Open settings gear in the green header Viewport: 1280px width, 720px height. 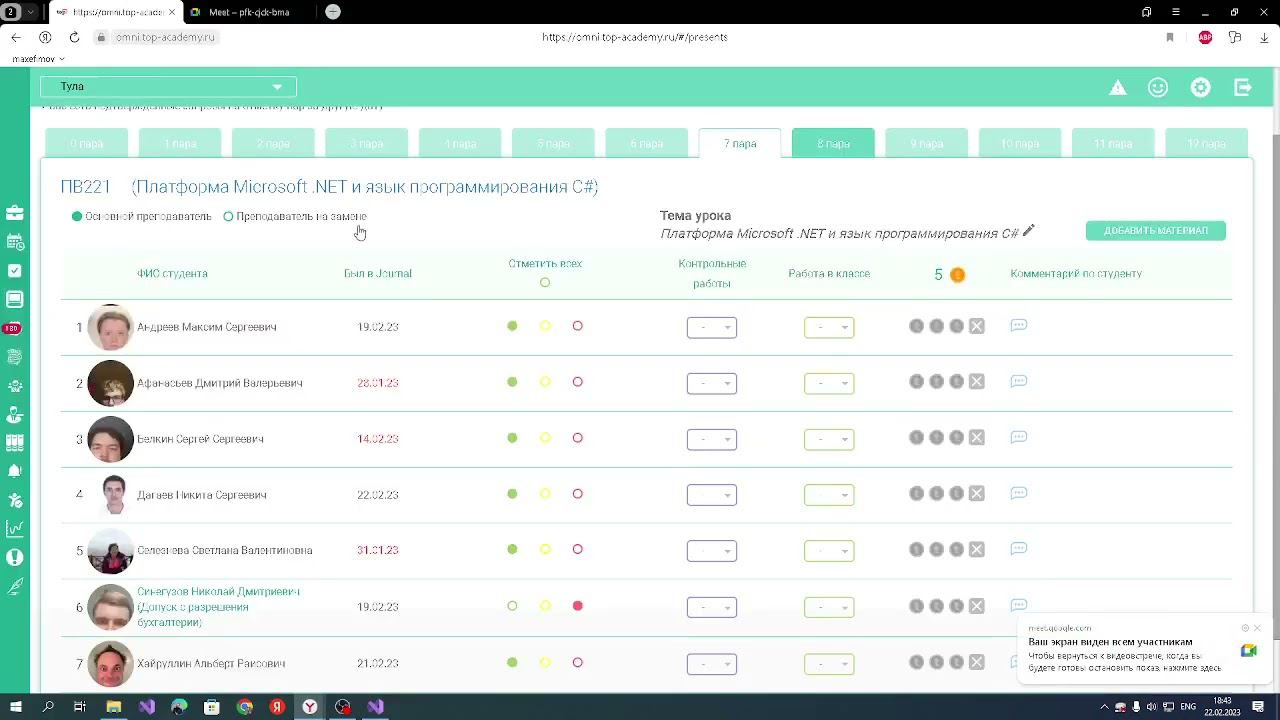(1201, 88)
